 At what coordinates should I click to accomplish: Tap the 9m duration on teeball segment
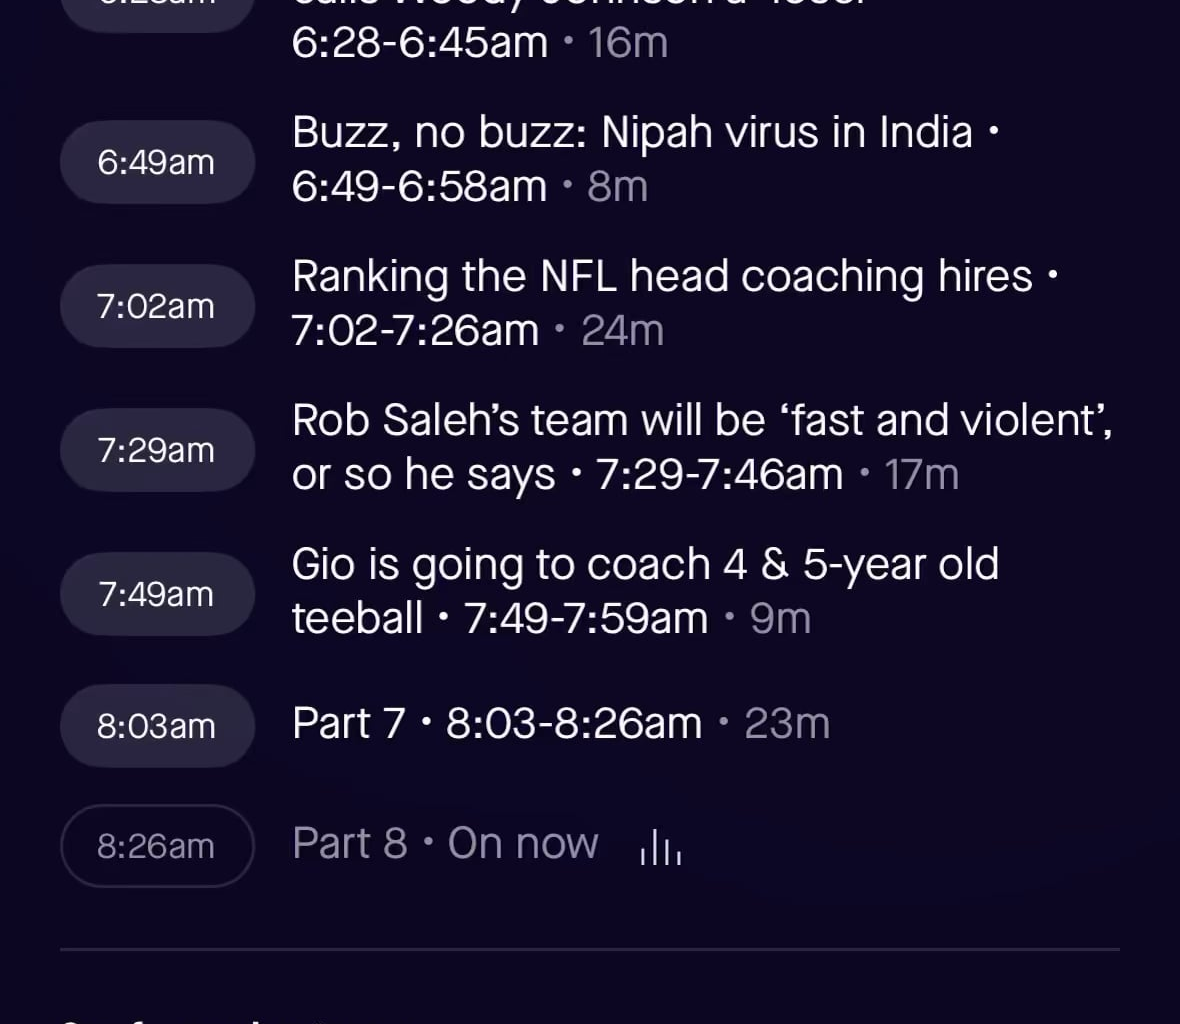780,619
